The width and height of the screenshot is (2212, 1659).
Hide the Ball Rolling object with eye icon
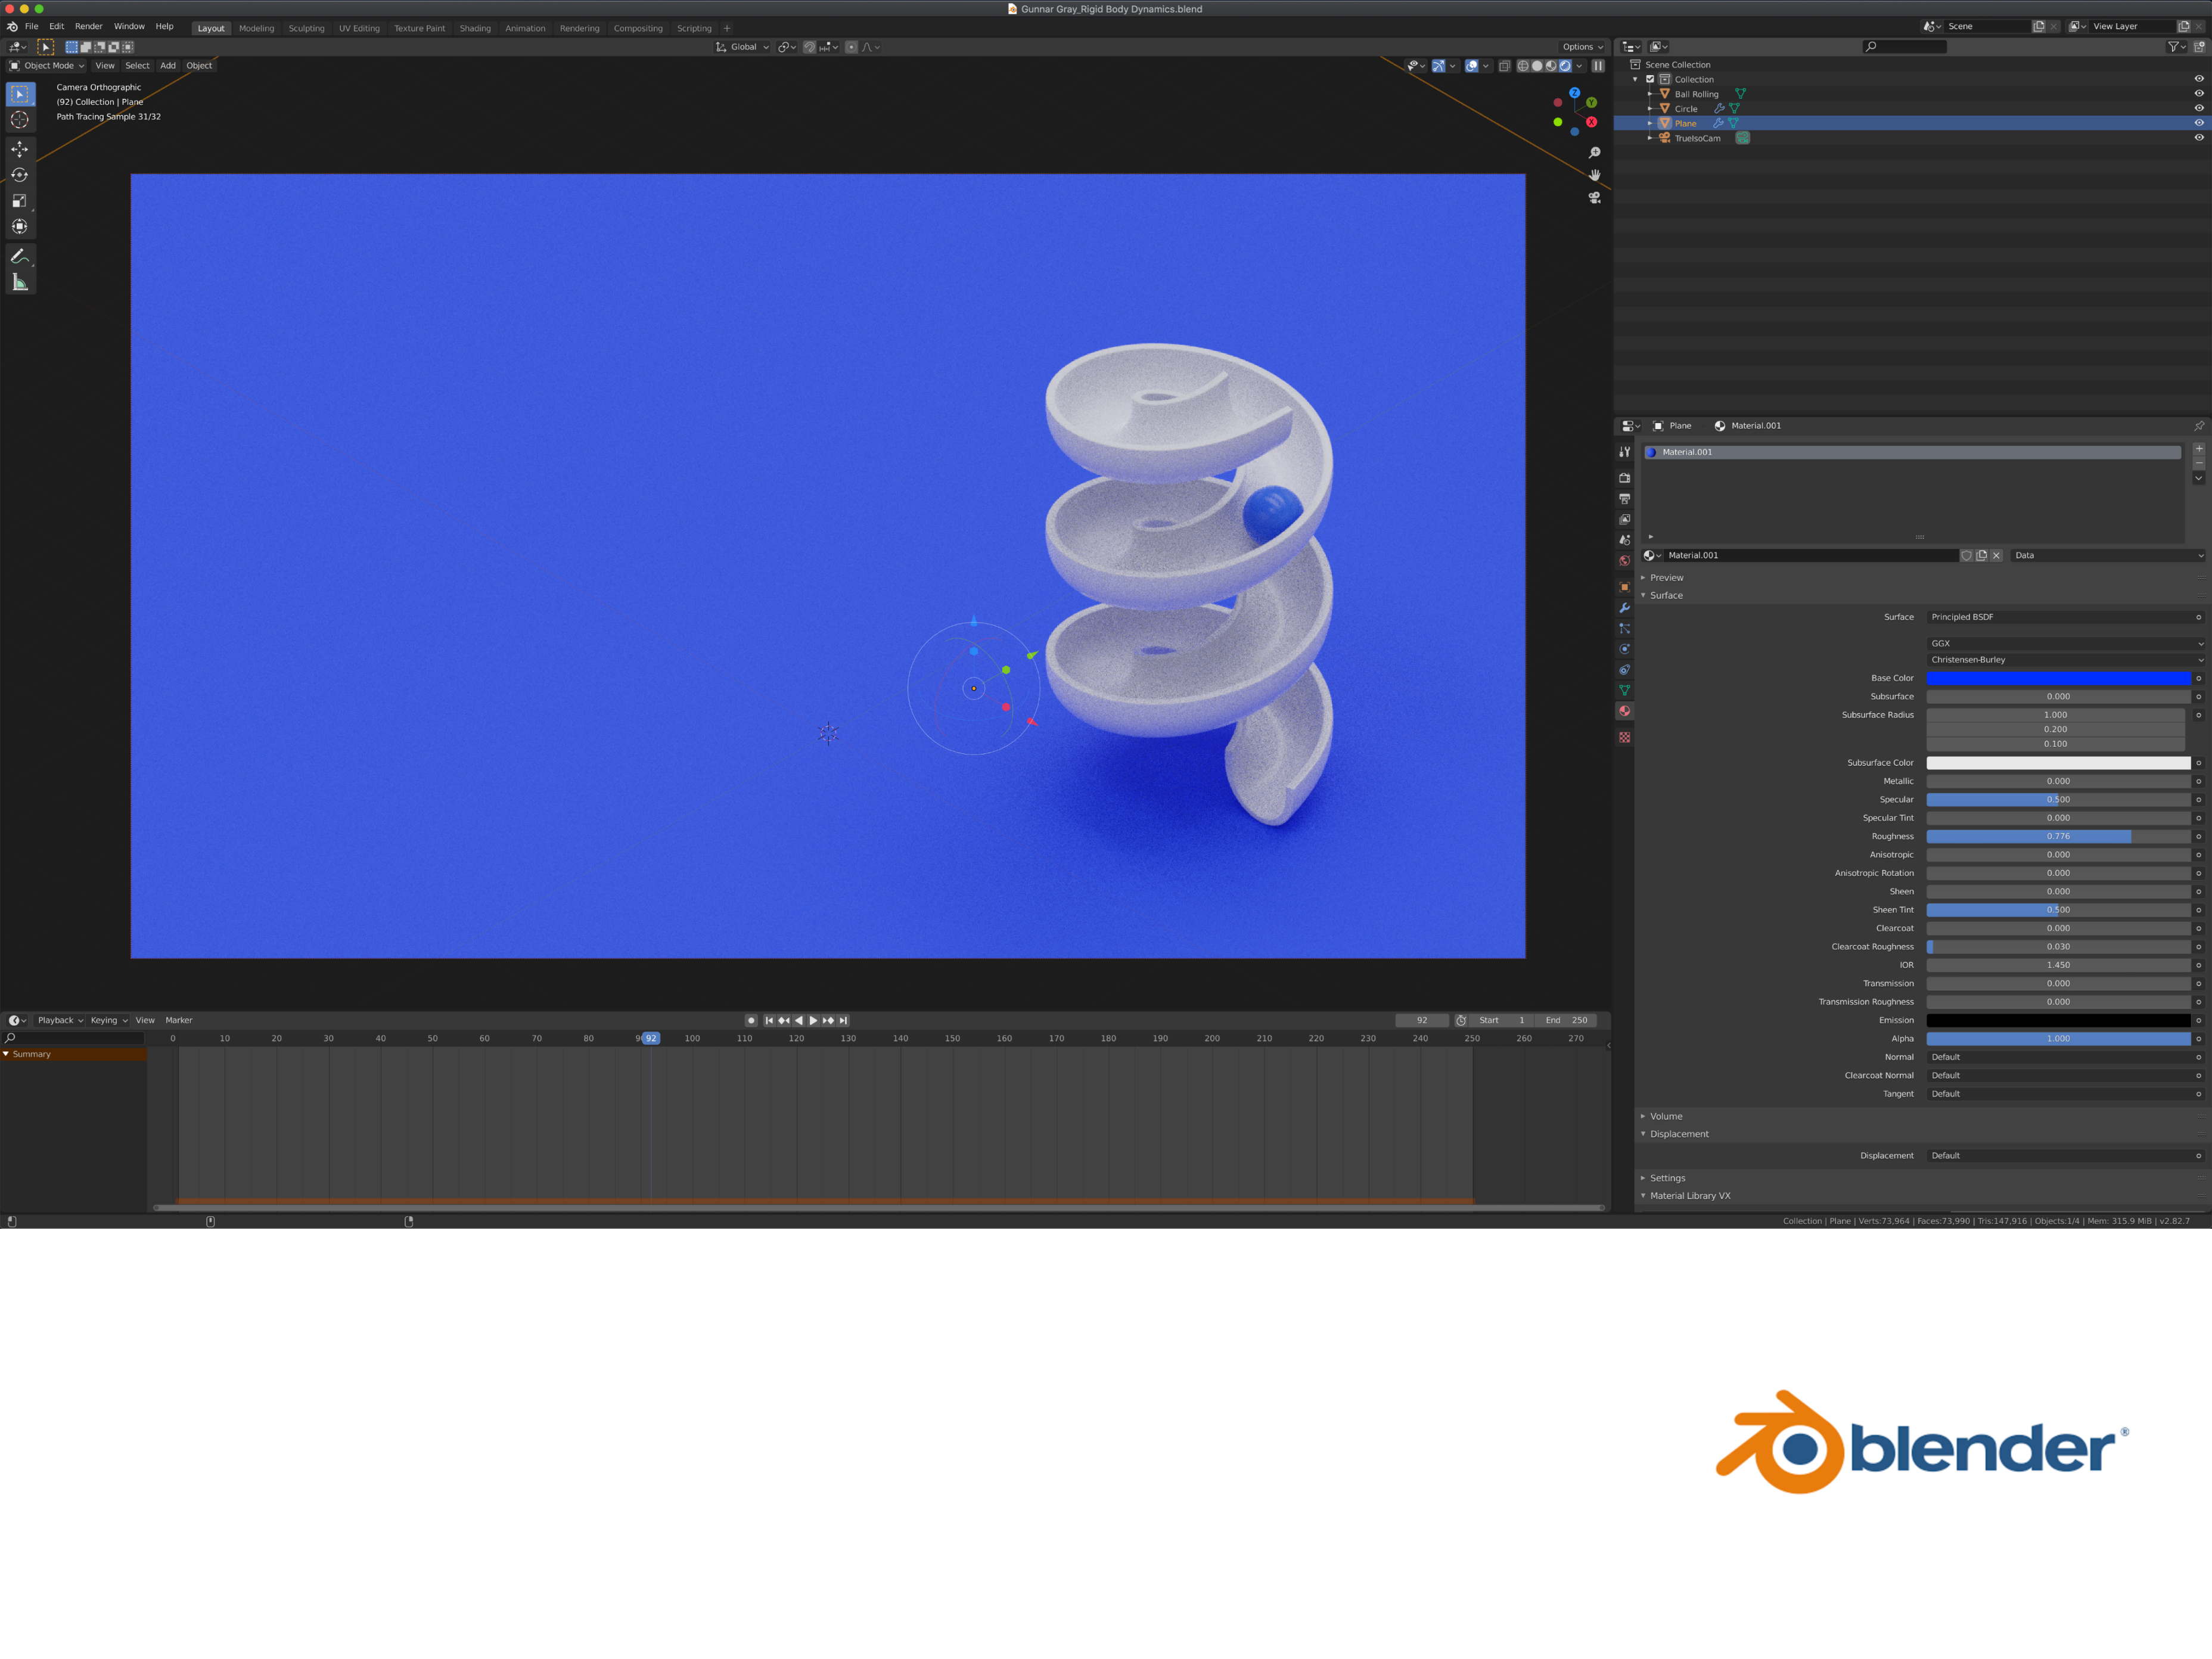click(2198, 94)
